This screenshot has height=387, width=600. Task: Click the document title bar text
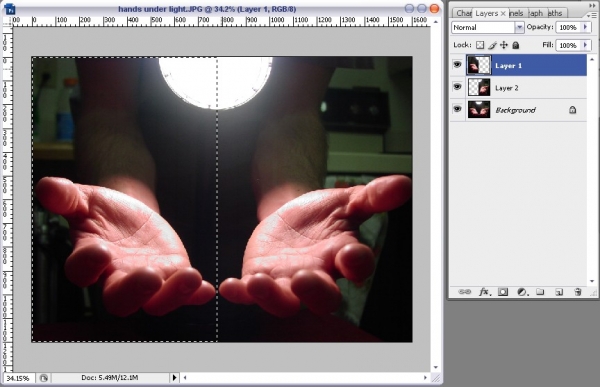pyautogui.click(x=207, y=9)
